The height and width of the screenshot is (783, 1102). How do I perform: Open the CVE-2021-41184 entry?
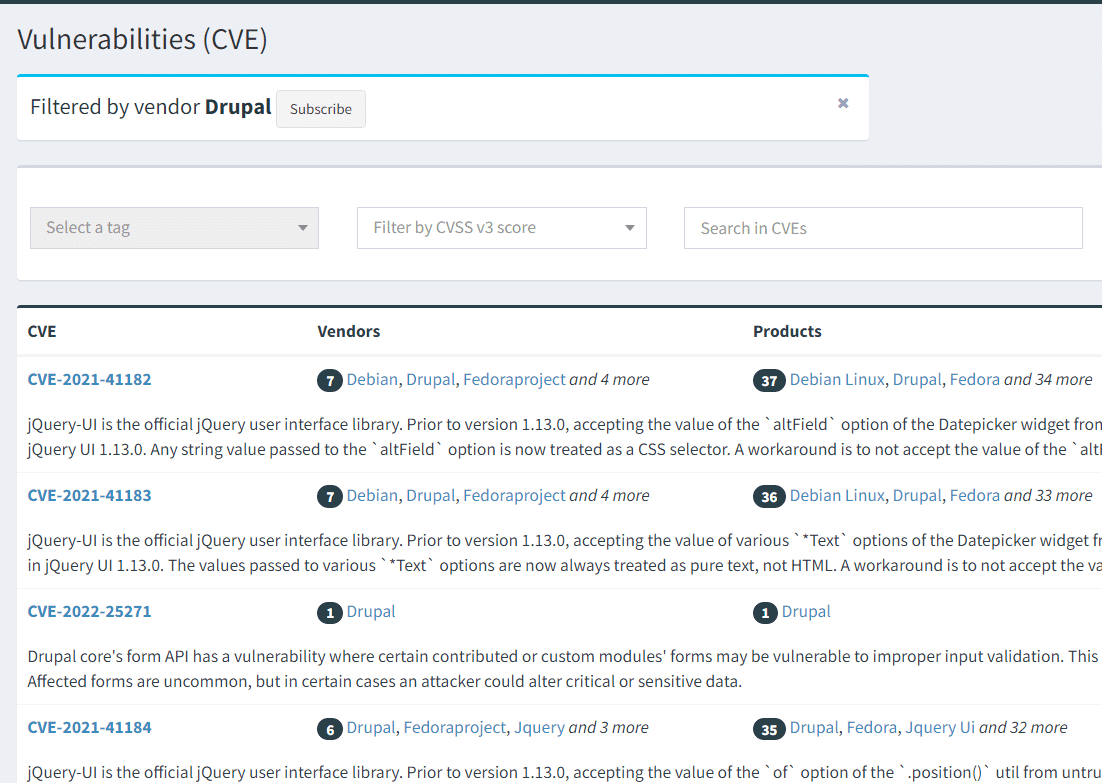pyautogui.click(x=90, y=728)
